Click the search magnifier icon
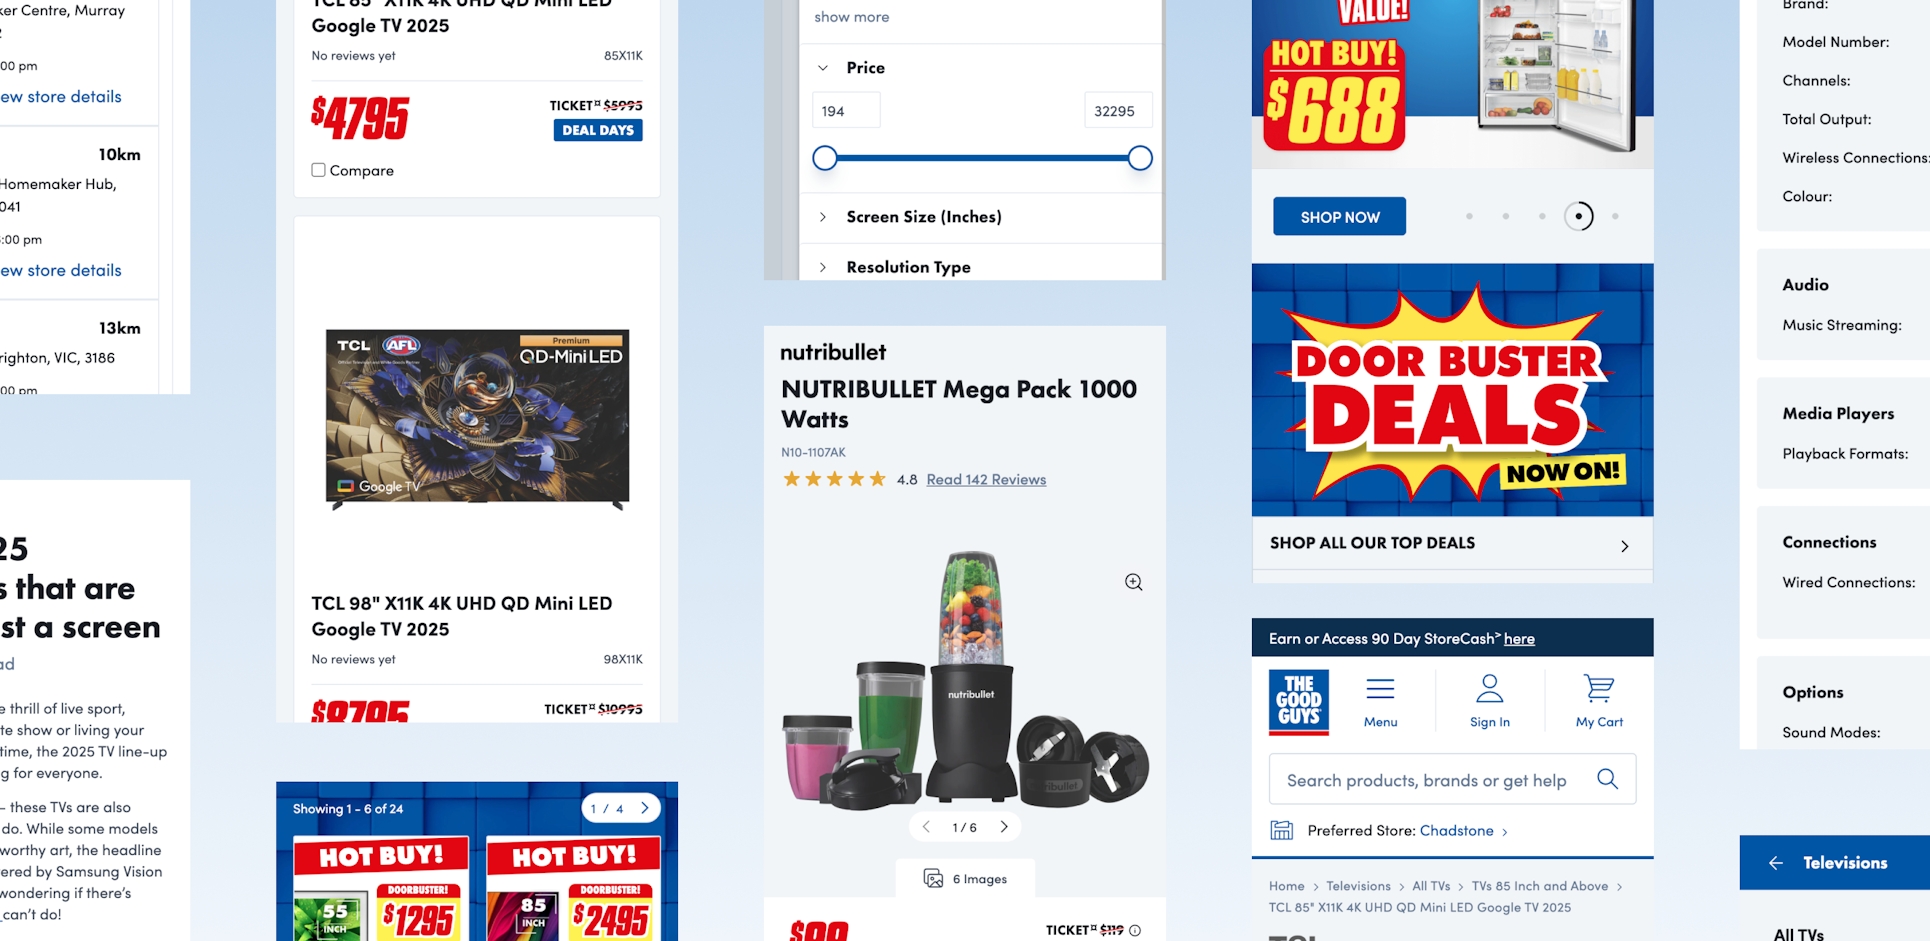The width and height of the screenshot is (1930, 941). click(1607, 779)
